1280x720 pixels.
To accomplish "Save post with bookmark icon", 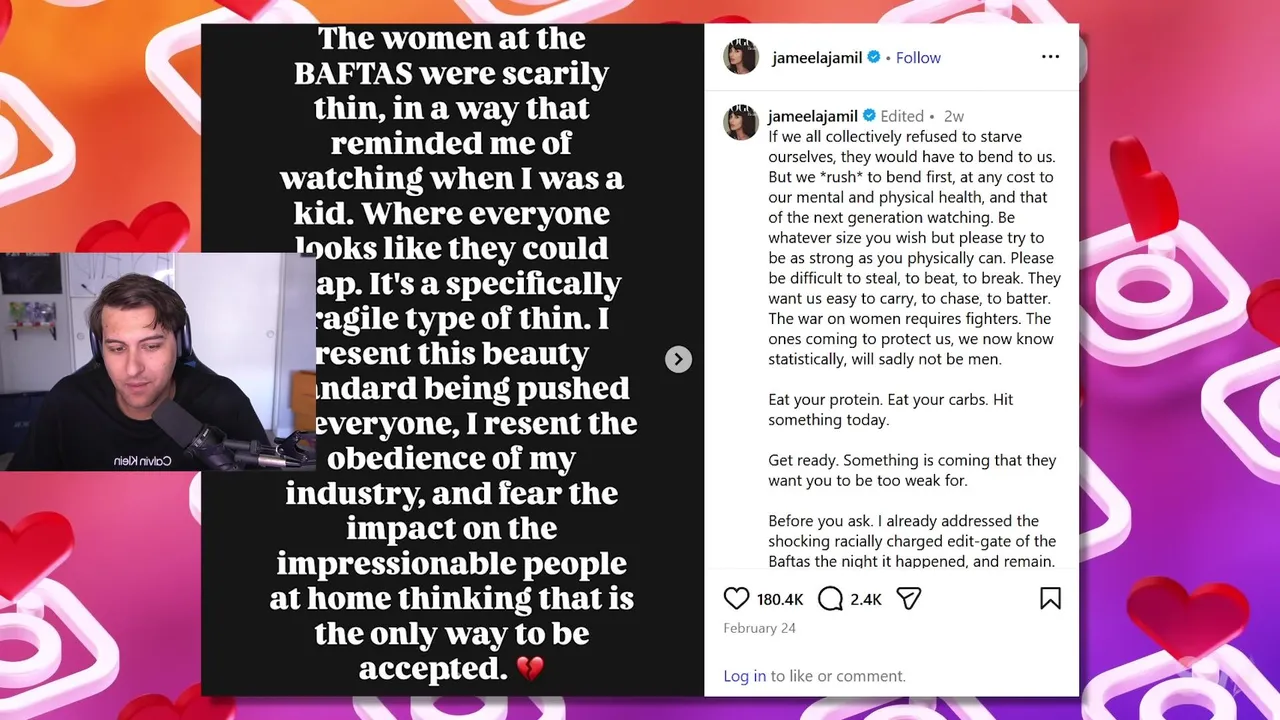I will coord(1050,599).
